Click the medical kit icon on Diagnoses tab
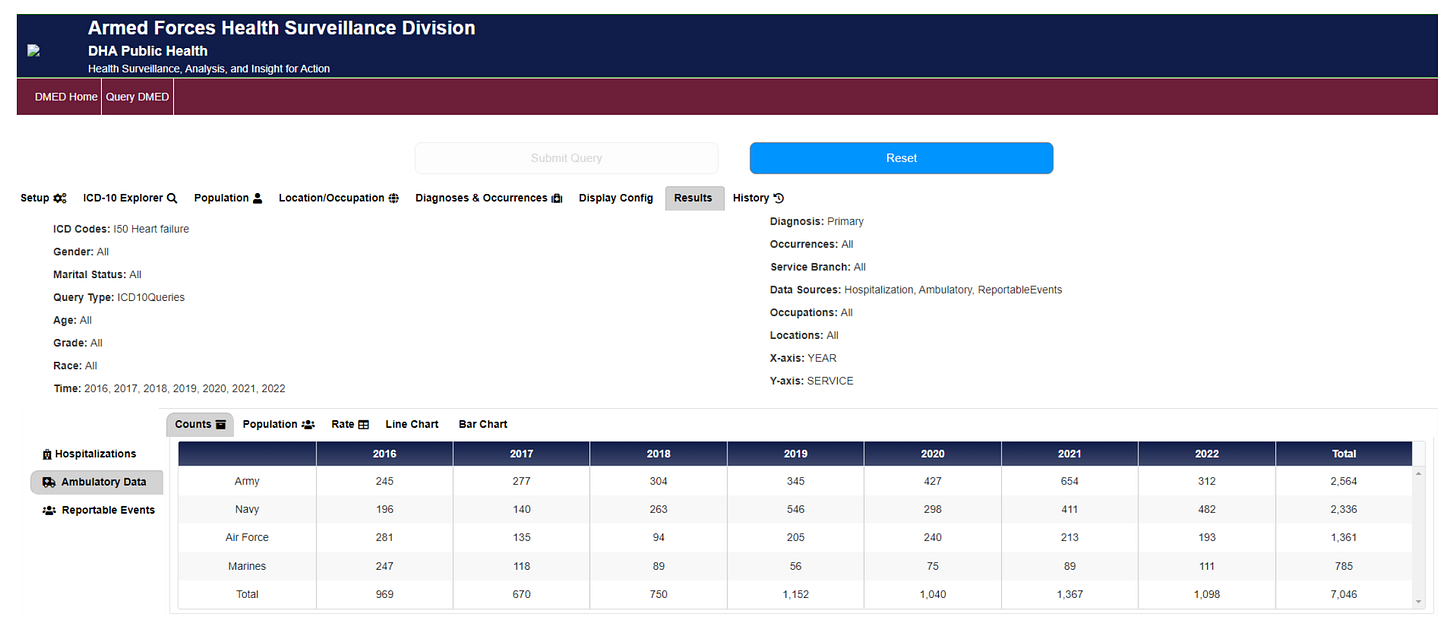 coord(557,198)
